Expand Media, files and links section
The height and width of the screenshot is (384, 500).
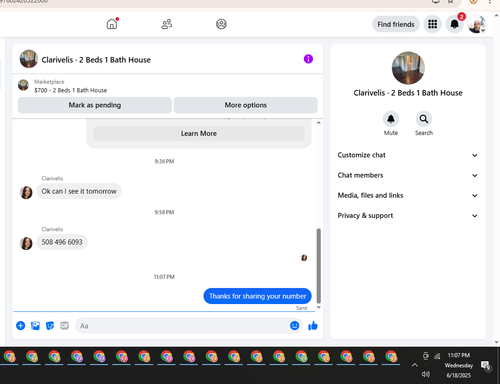point(408,196)
